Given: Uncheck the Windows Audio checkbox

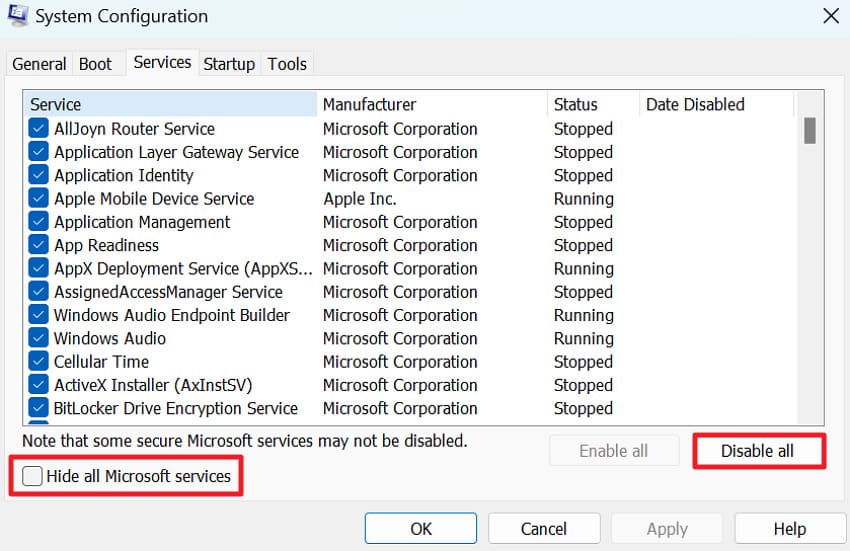Looking at the screenshot, I should point(38,338).
